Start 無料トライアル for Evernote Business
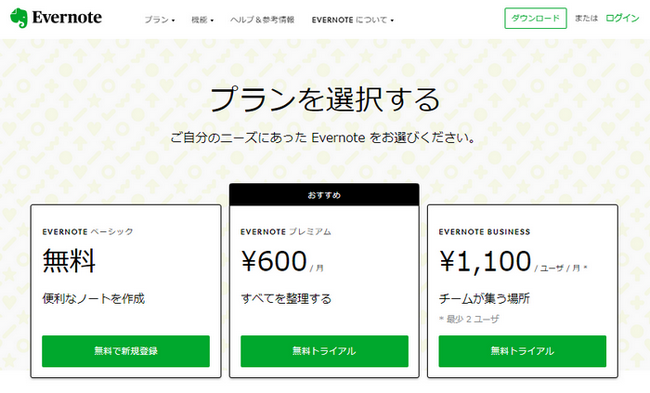Screen dimensions: 650x393 coord(522,351)
